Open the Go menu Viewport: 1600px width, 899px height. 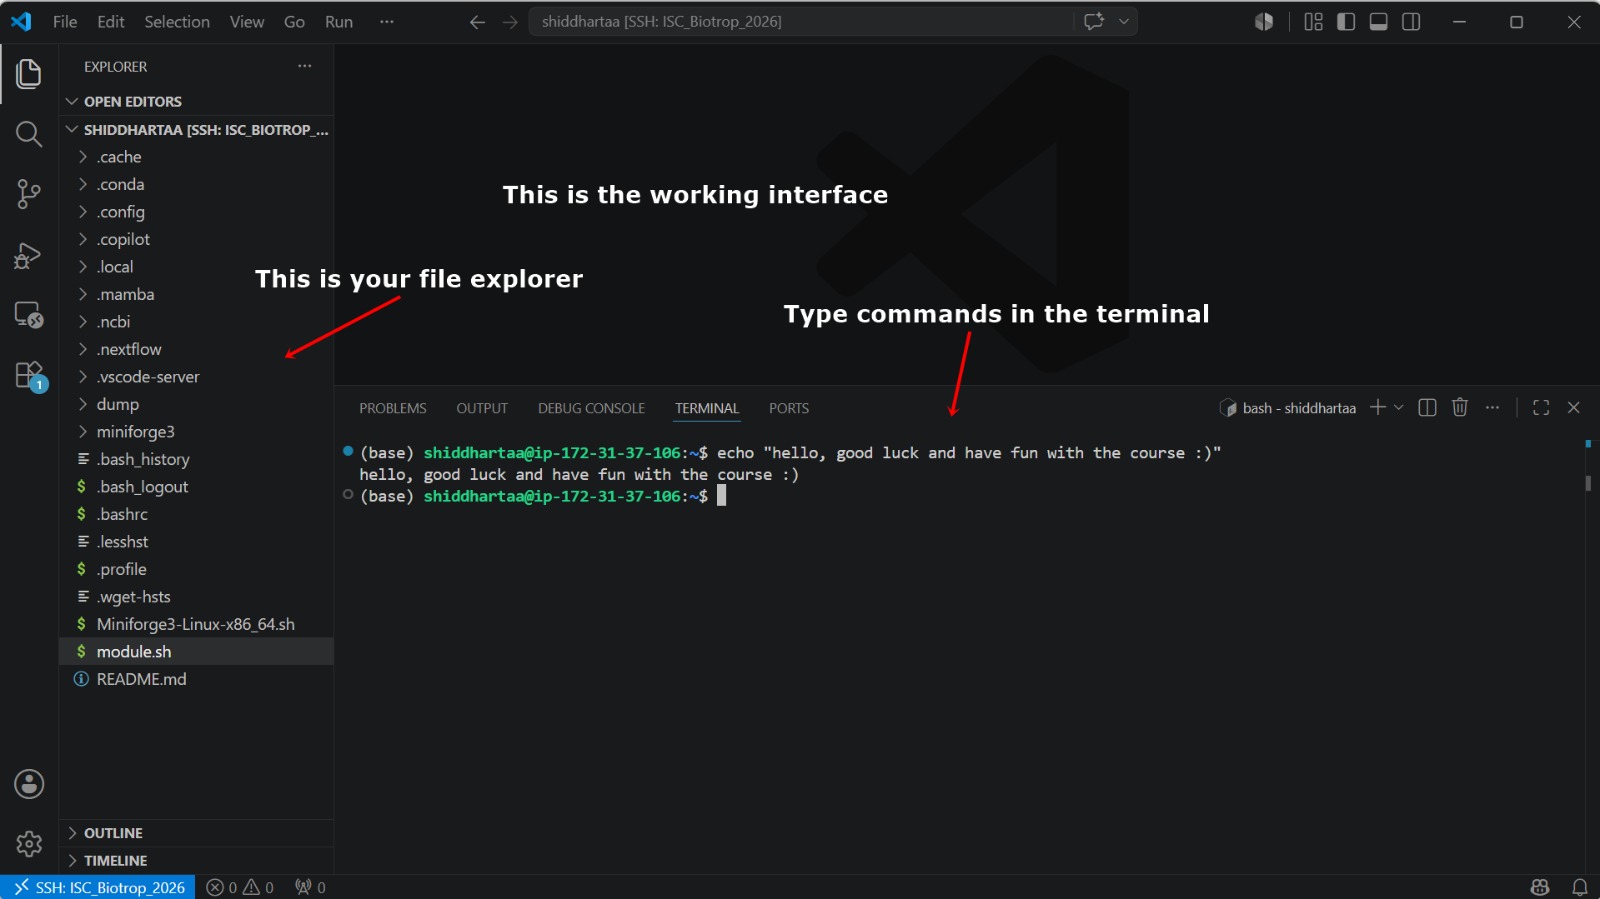(x=294, y=22)
